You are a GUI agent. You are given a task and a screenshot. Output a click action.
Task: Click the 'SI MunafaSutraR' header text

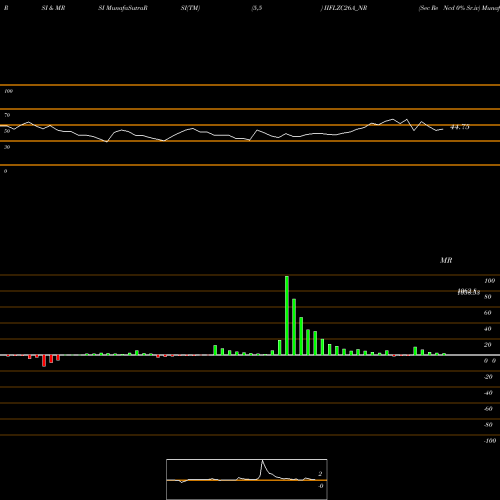tap(123, 8)
